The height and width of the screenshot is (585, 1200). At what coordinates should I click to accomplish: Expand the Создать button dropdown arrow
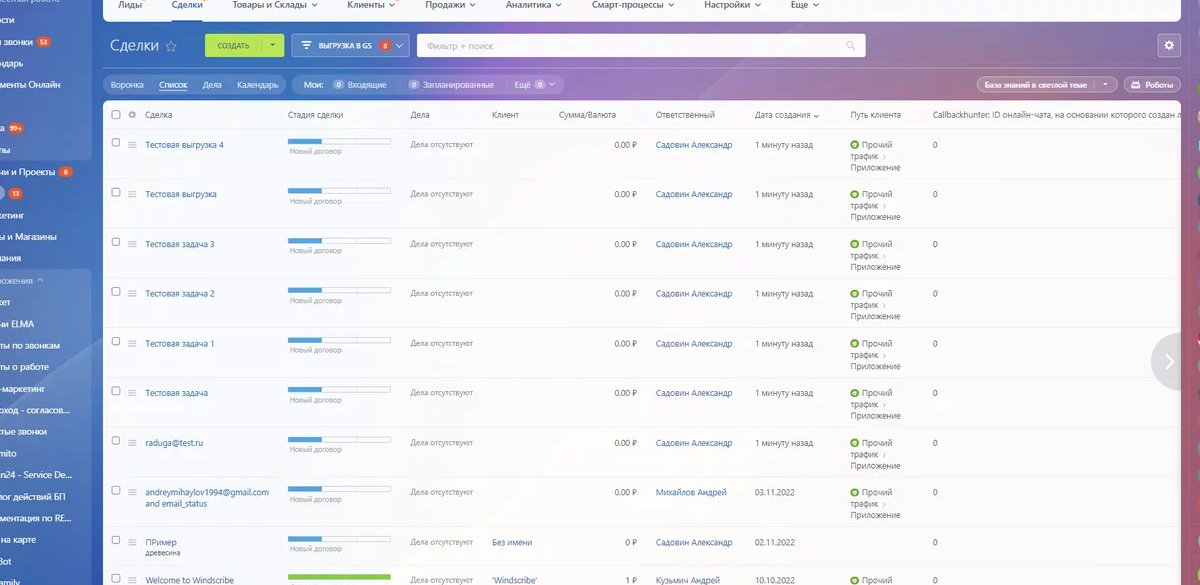coord(273,46)
